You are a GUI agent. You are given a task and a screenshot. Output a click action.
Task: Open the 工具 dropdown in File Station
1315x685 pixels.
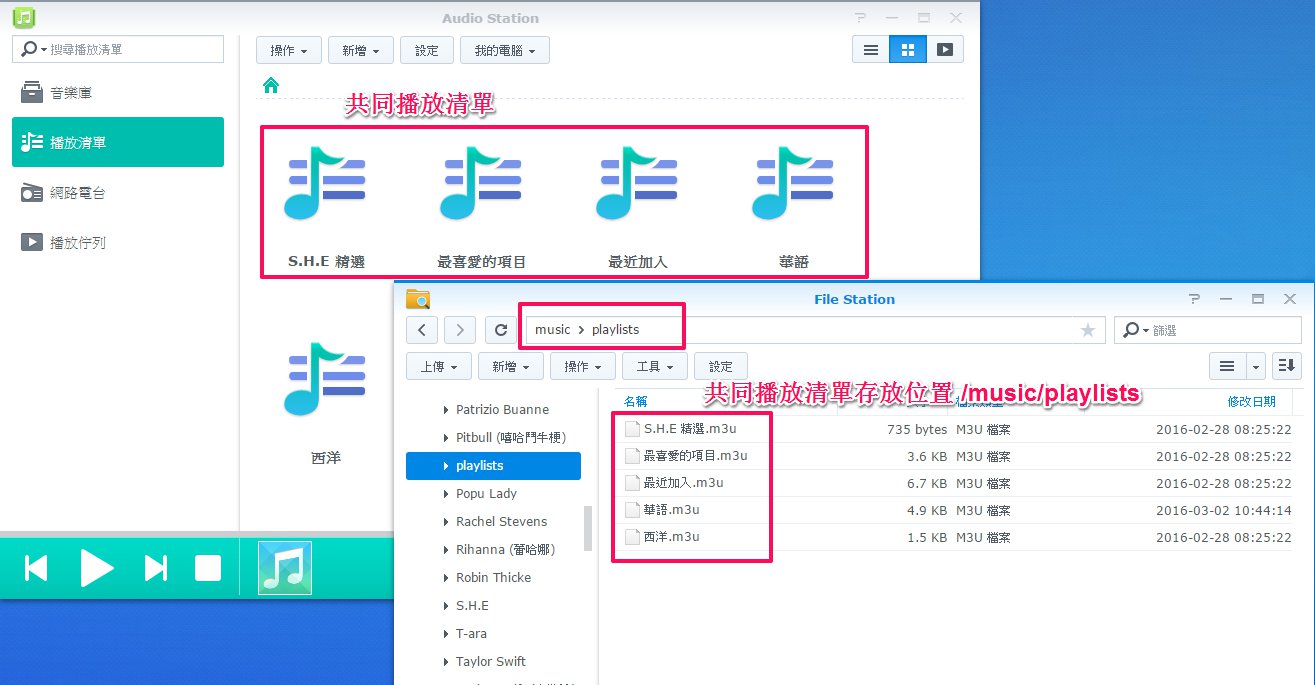tap(655, 367)
